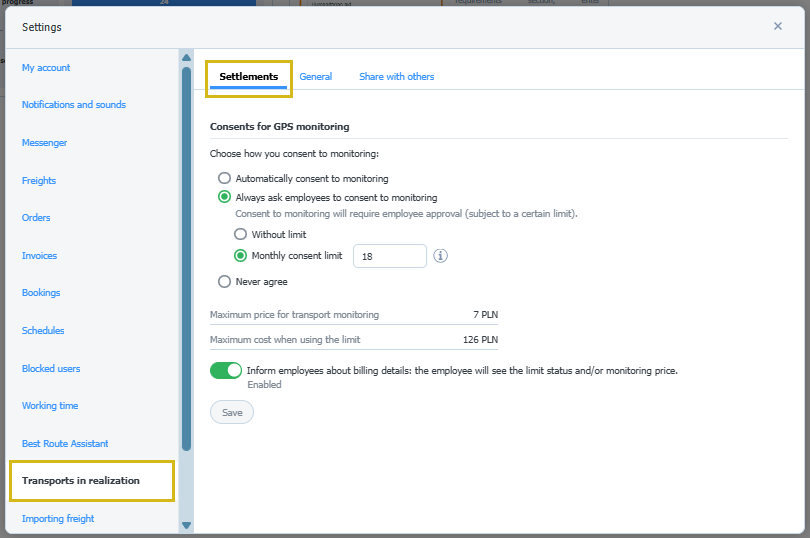Open Best Route Assistant settings
The image size is (810, 538).
[65, 444]
